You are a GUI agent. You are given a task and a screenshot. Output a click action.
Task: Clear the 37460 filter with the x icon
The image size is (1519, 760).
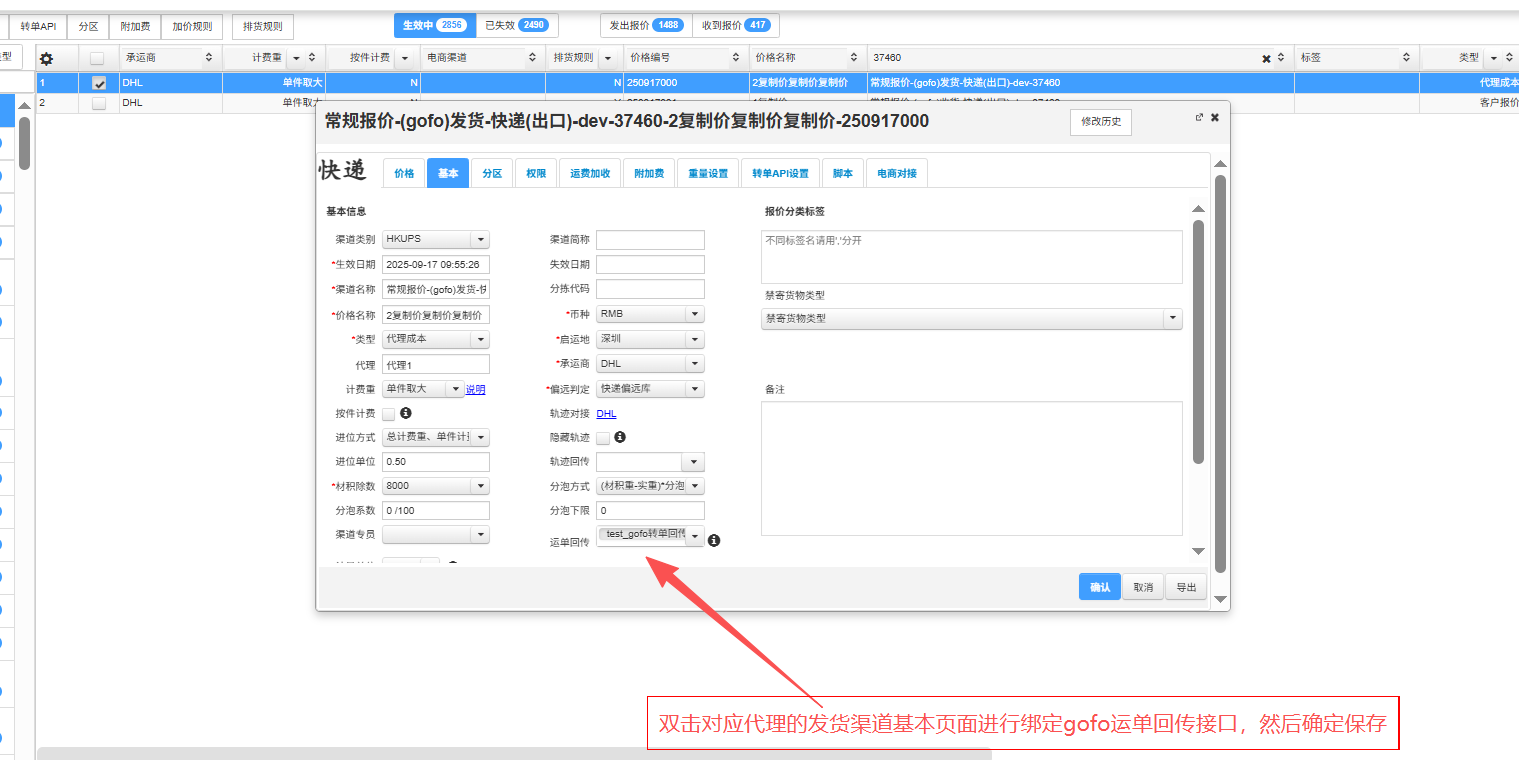(x=1266, y=59)
